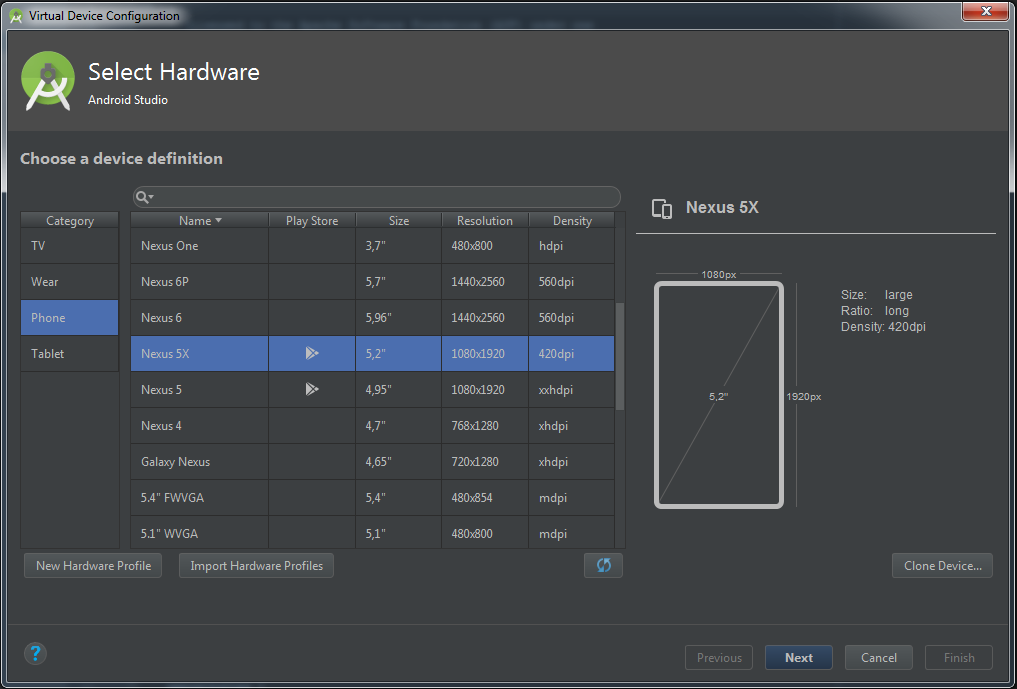This screenshot has width=1017, height=689.
Task: Click the 4,65" size cell
Action: 399,462
